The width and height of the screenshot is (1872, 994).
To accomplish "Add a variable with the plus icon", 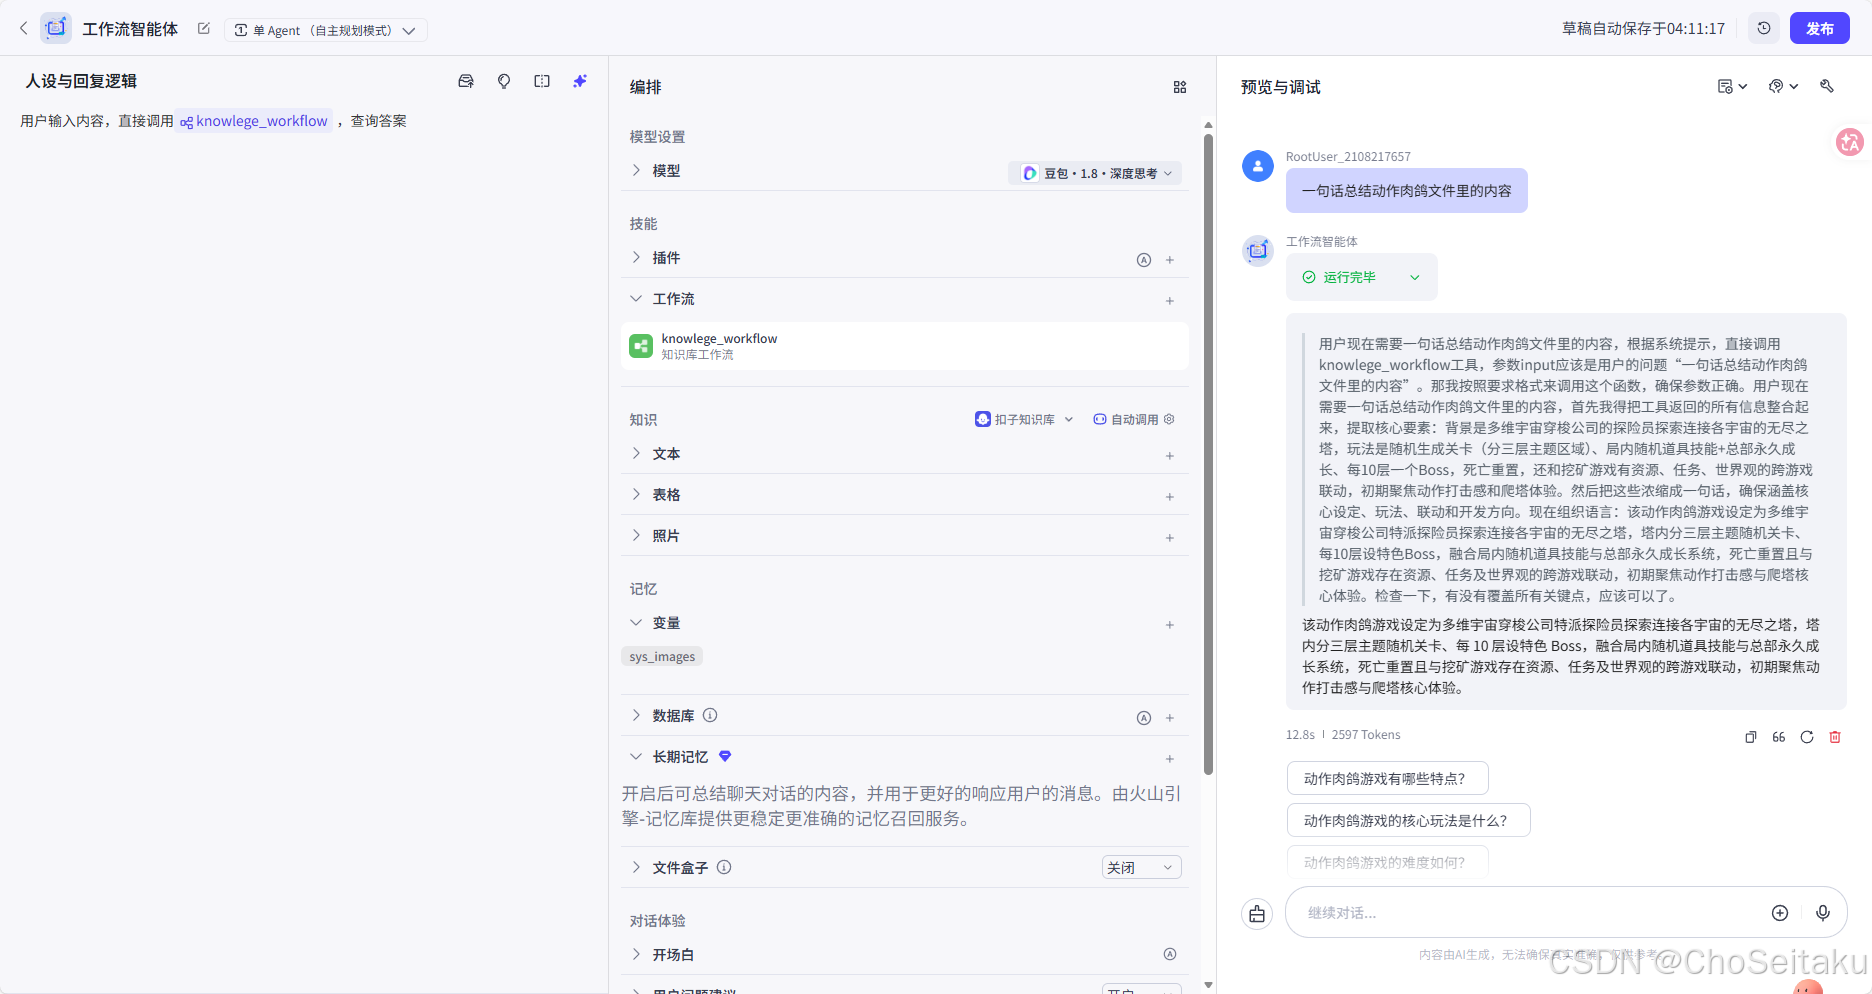I will coord(1170,625).
